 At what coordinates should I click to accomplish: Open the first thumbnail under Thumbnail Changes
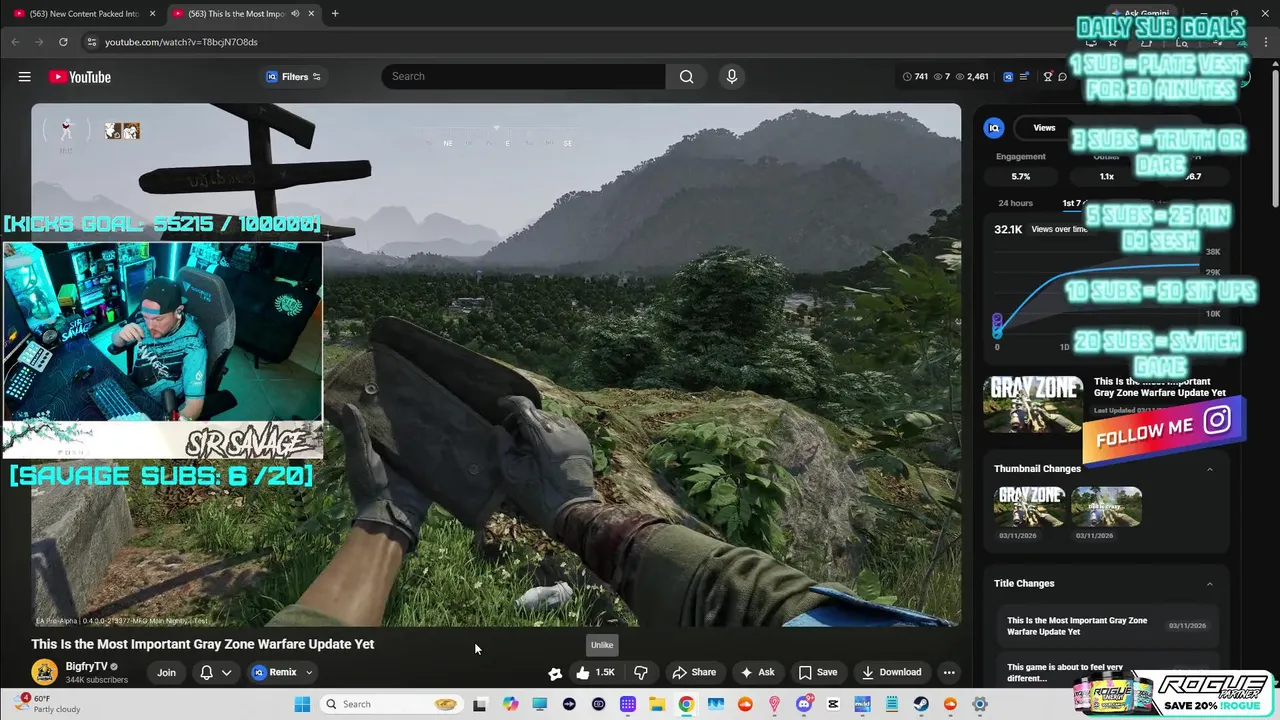1029,506
